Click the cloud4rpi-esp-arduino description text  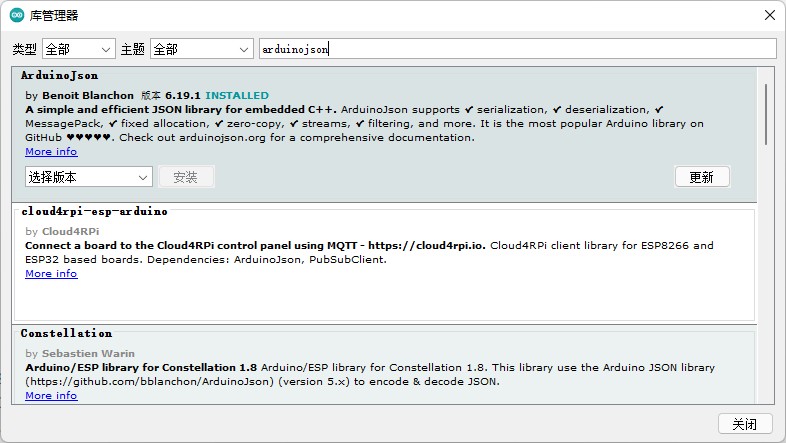(x=369, y=253)
